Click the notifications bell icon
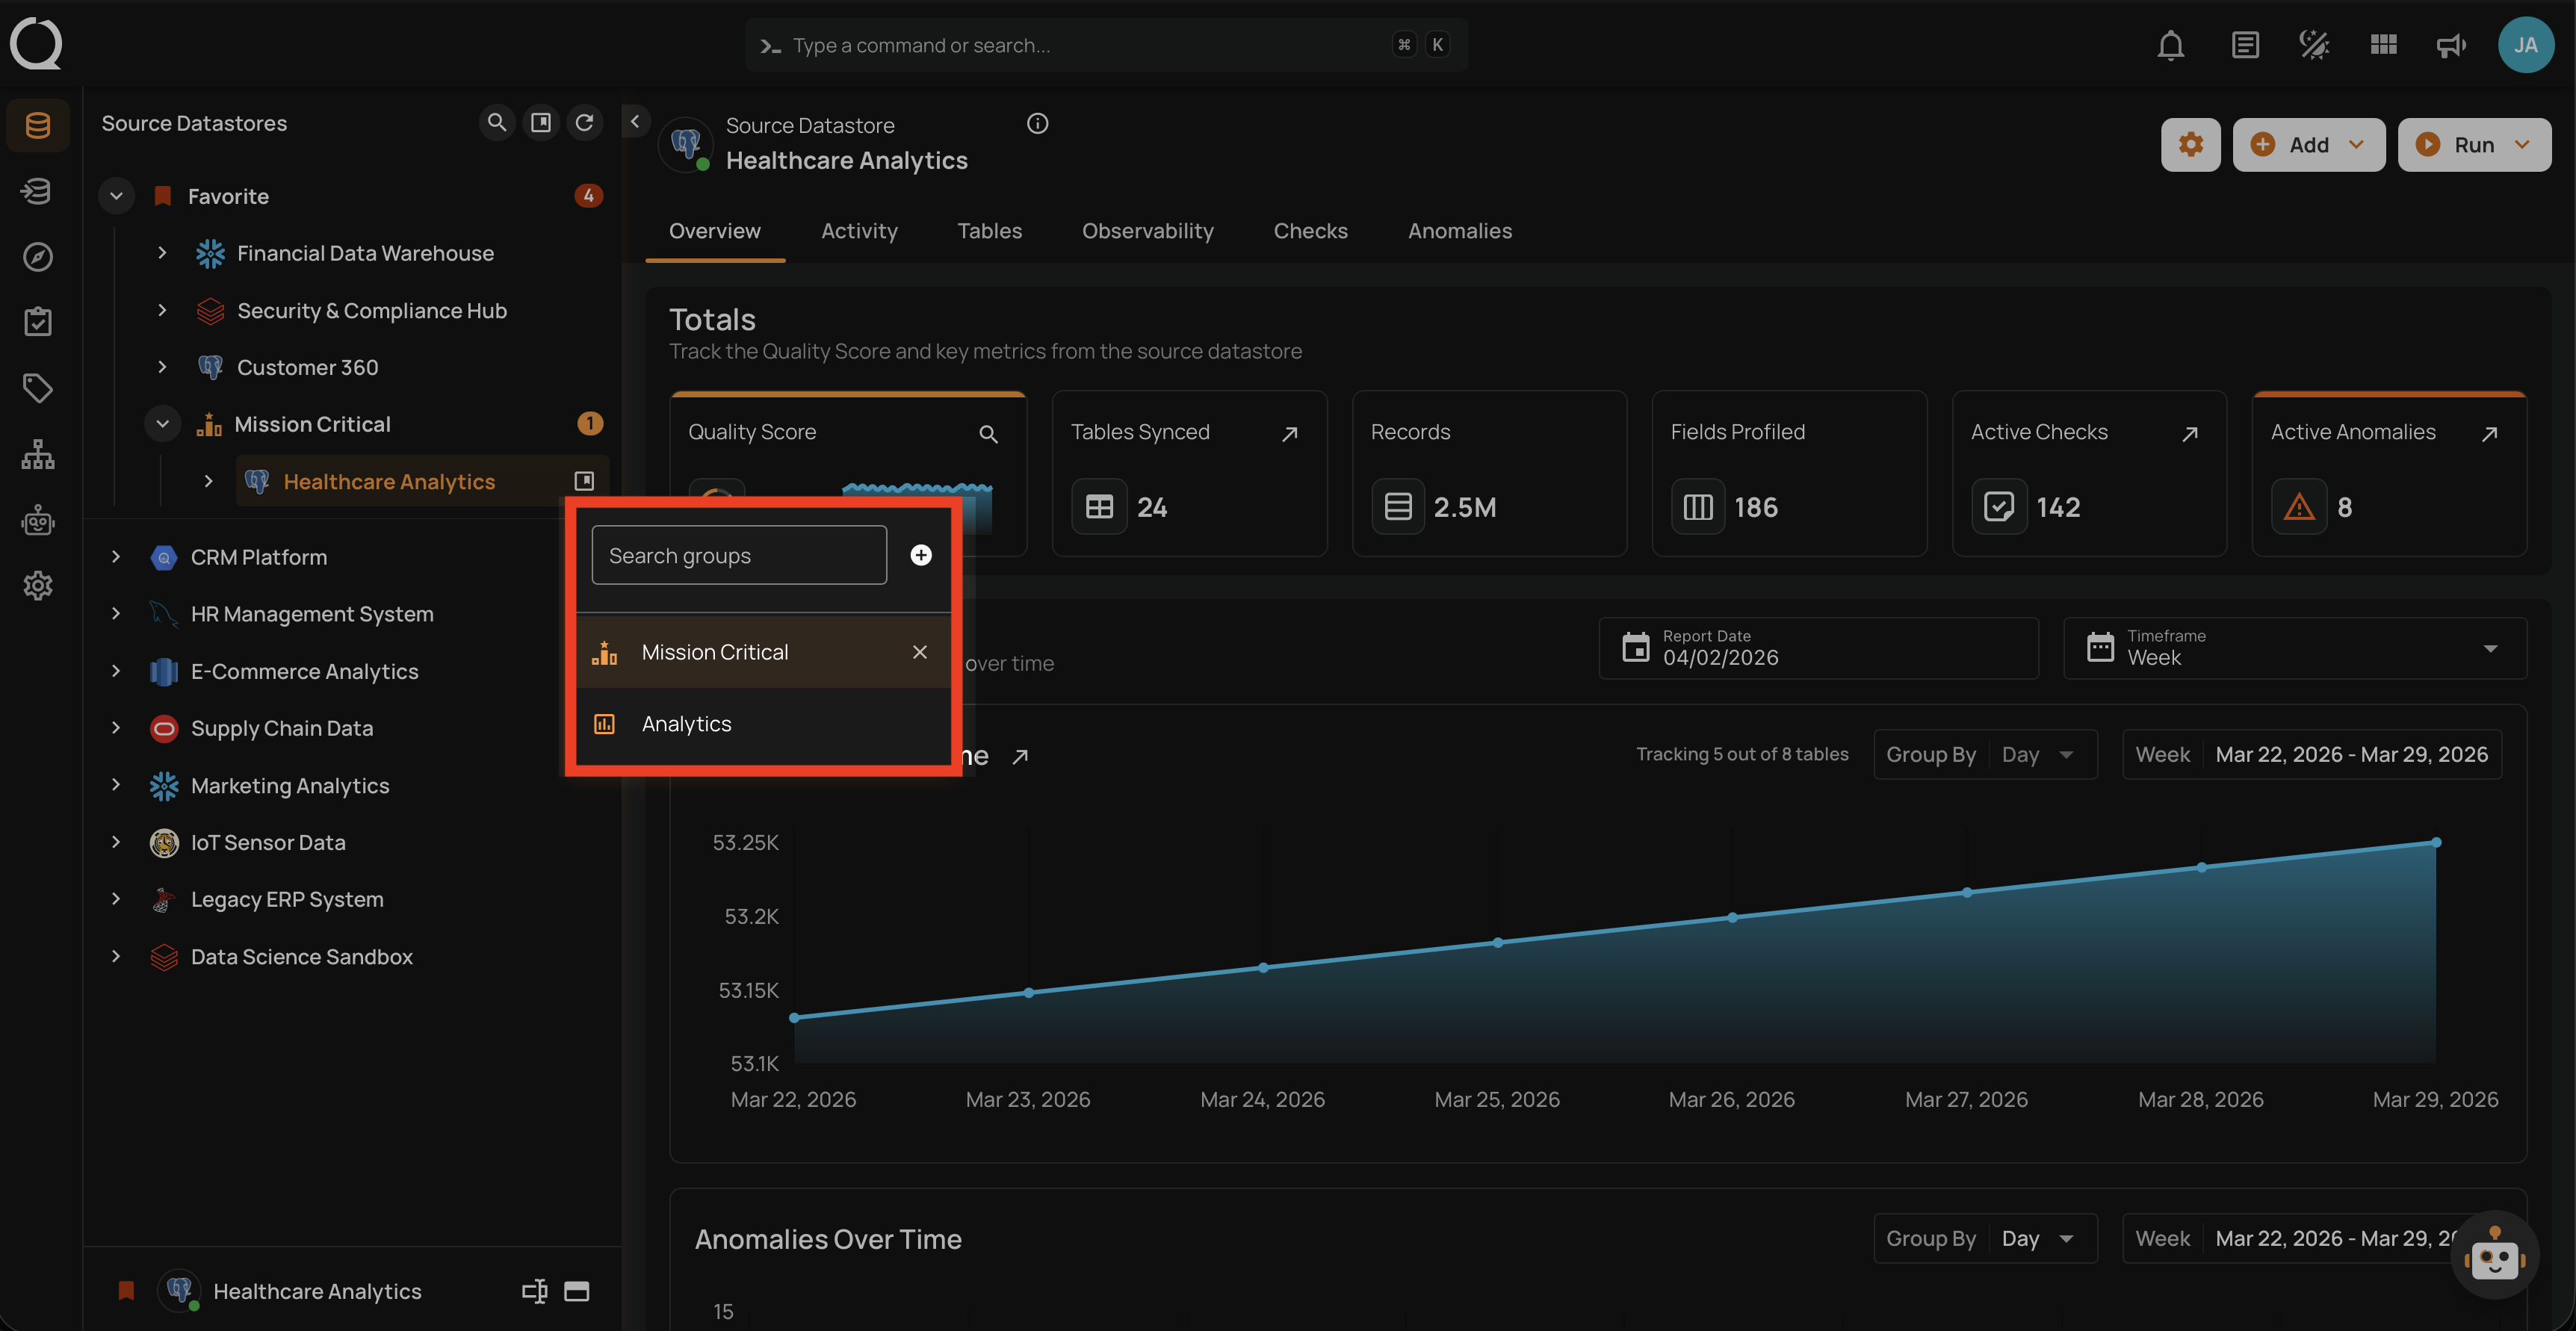Image resolution: width=2576 pixels, height=1331 pixels. (x=2170, y=45)
